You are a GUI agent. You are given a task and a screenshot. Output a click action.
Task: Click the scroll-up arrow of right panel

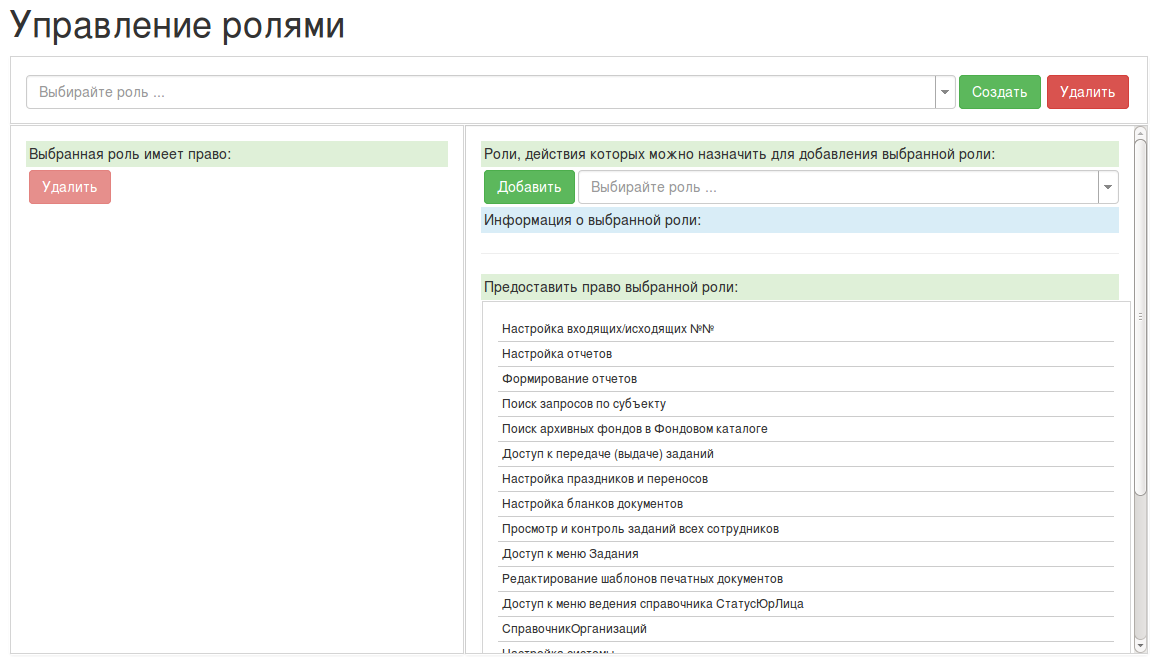1140,132
